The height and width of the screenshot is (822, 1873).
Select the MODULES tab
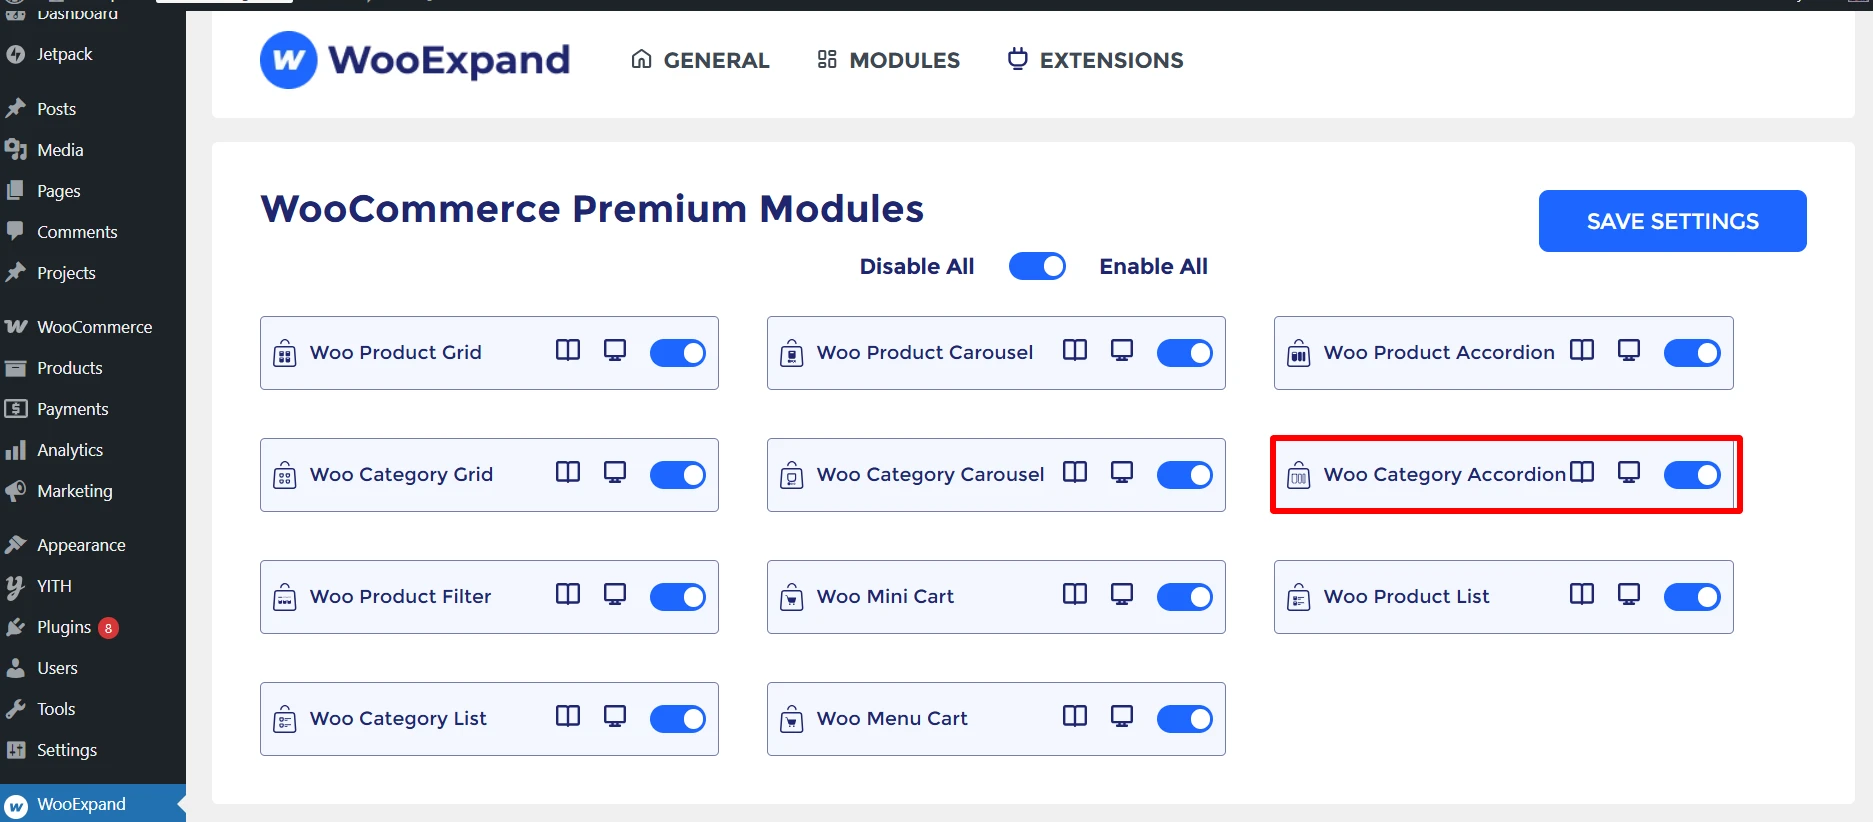[888, 60]
